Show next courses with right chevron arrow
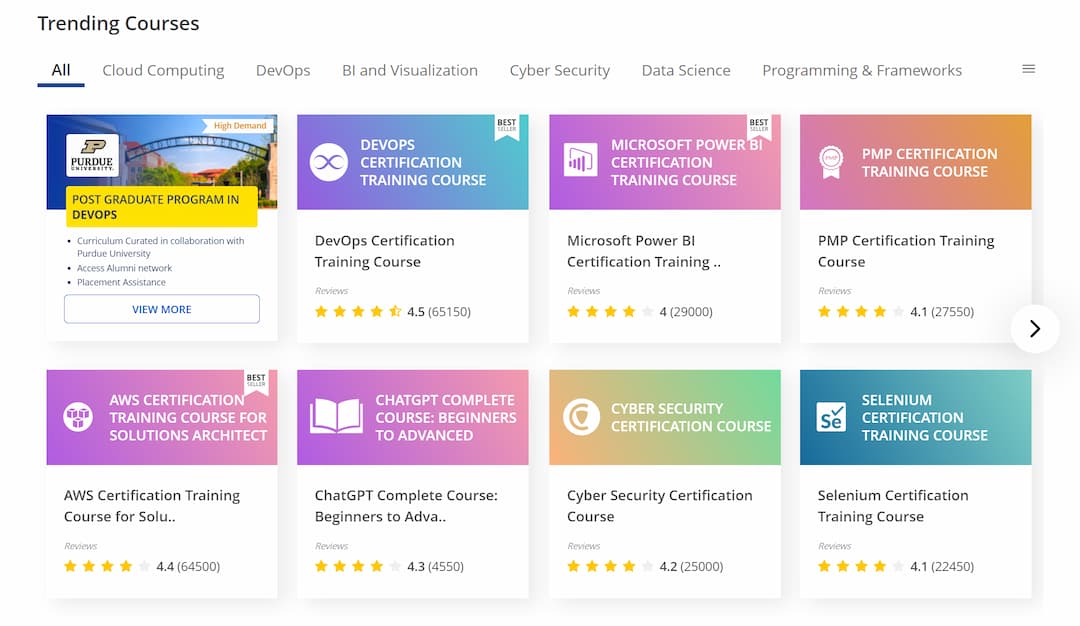Viewport: 1080px width, 626px height. (1035, 328)
